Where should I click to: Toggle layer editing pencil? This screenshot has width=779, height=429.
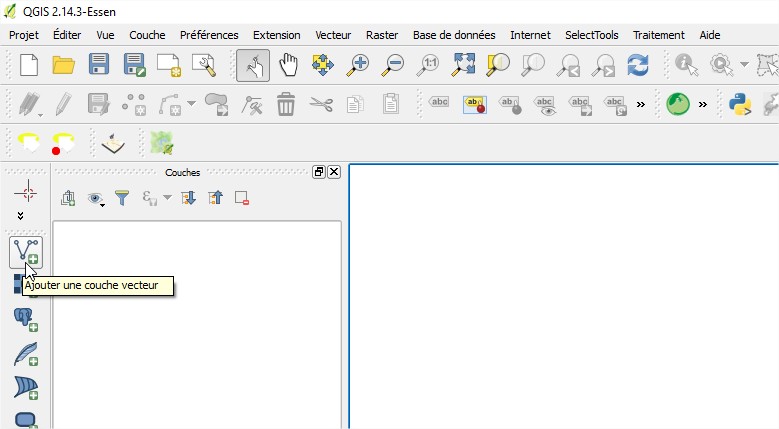(64, 105)
